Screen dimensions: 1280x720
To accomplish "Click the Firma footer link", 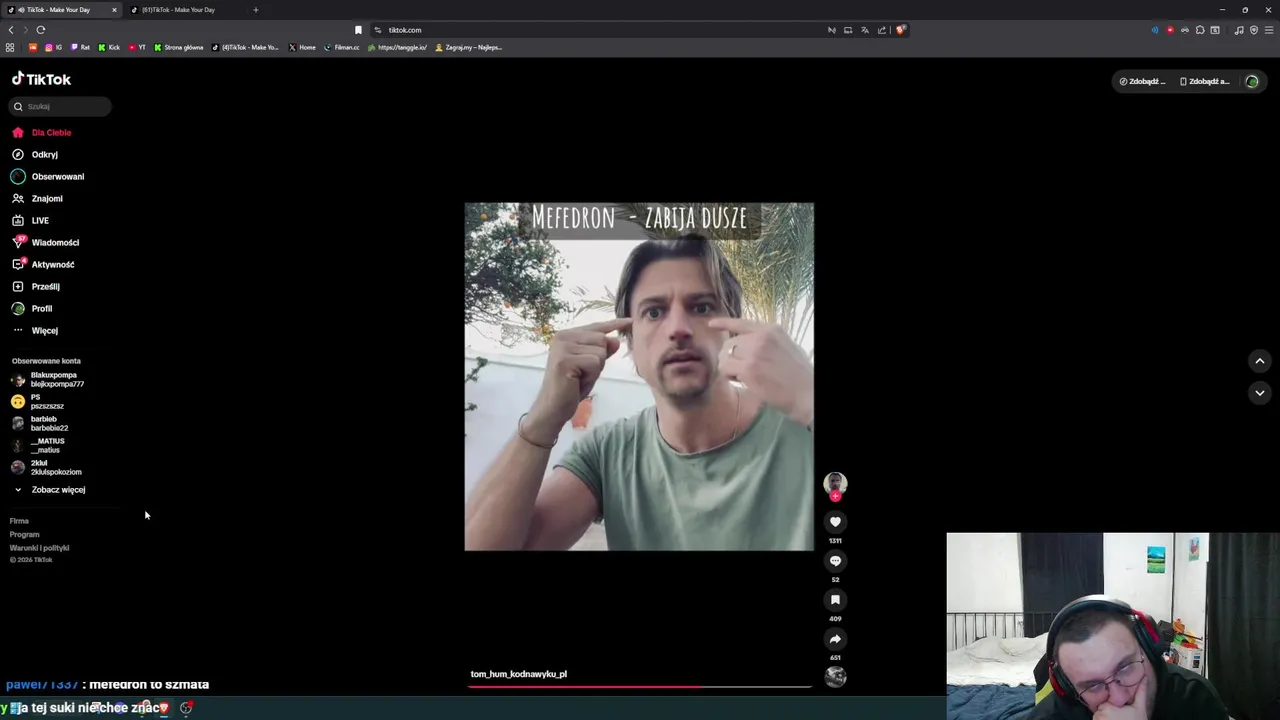I will click(x=19, y=521).
